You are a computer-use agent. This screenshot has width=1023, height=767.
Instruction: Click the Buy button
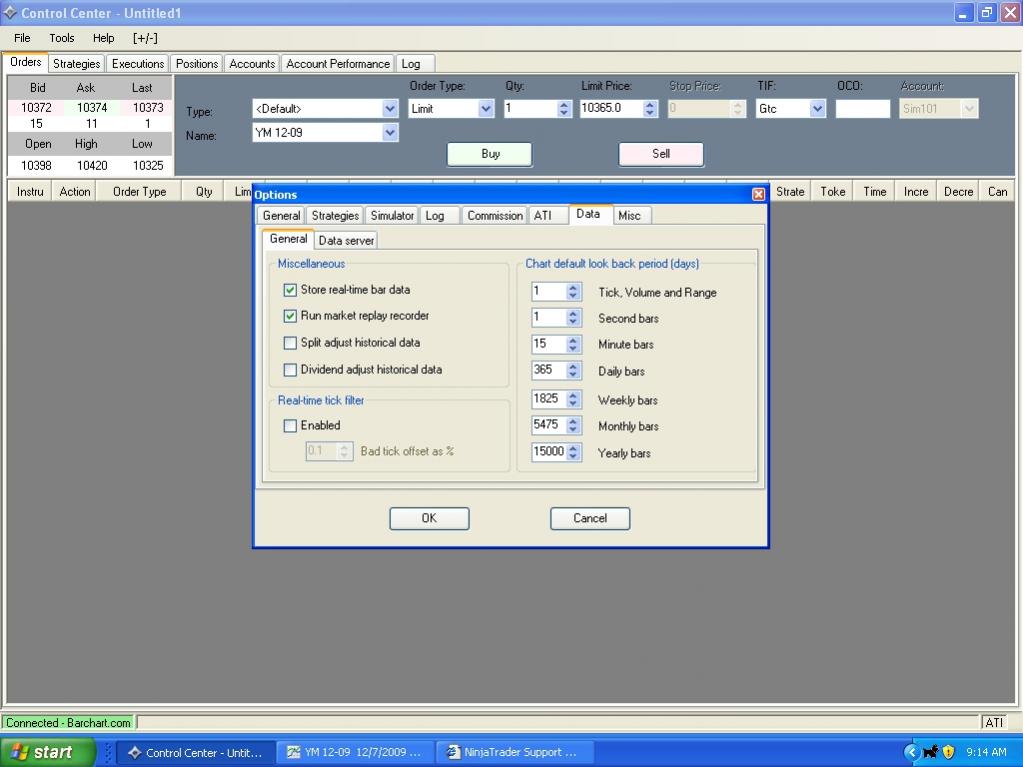point(489,154)
